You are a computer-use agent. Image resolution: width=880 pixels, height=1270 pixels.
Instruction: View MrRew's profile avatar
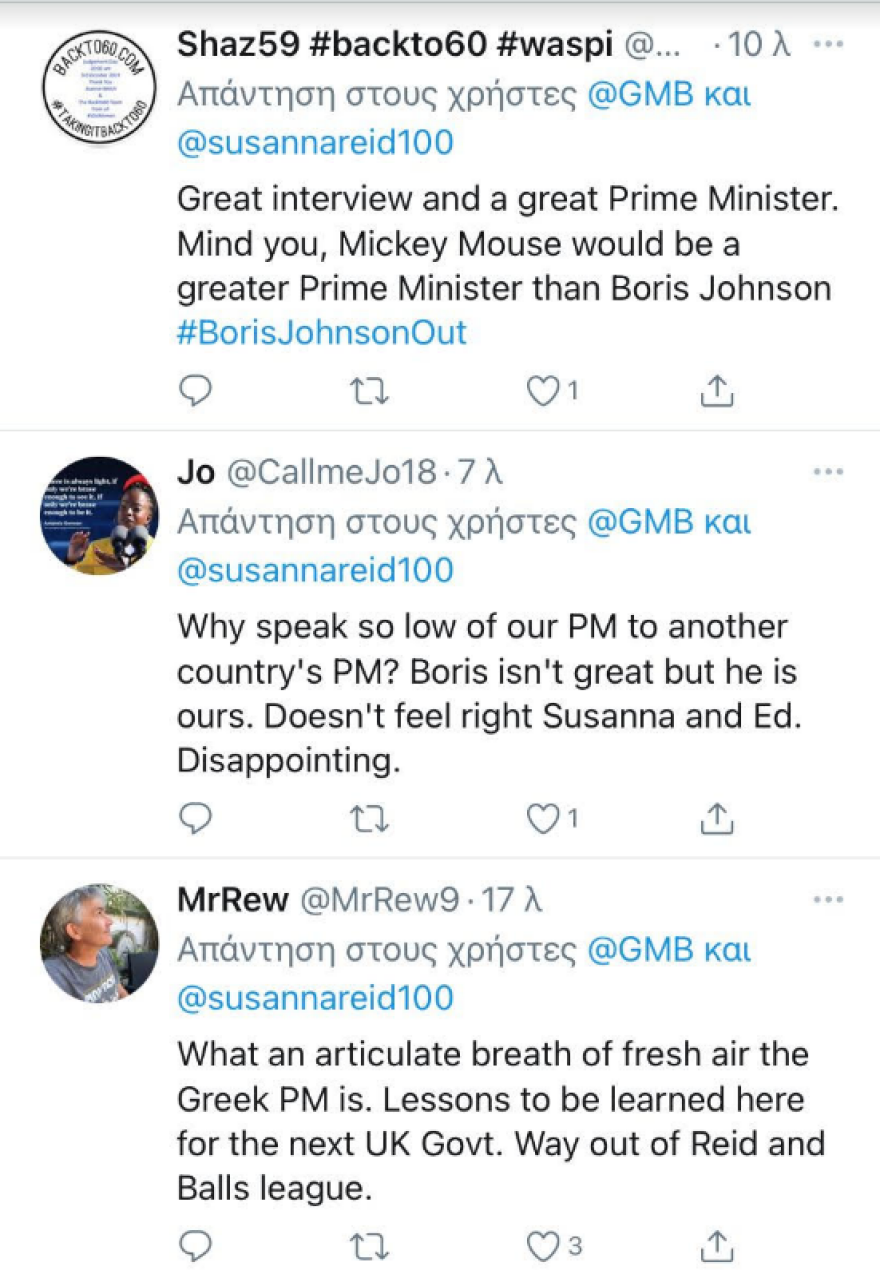pyautogui.click(x=99, y=942)
